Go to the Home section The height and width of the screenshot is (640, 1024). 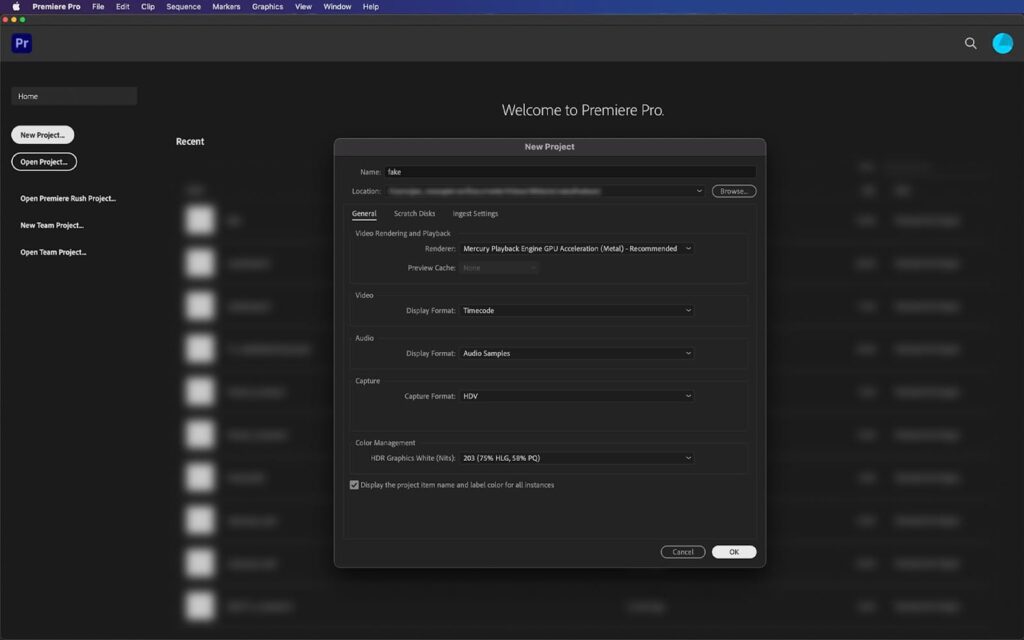pos(74,96)
